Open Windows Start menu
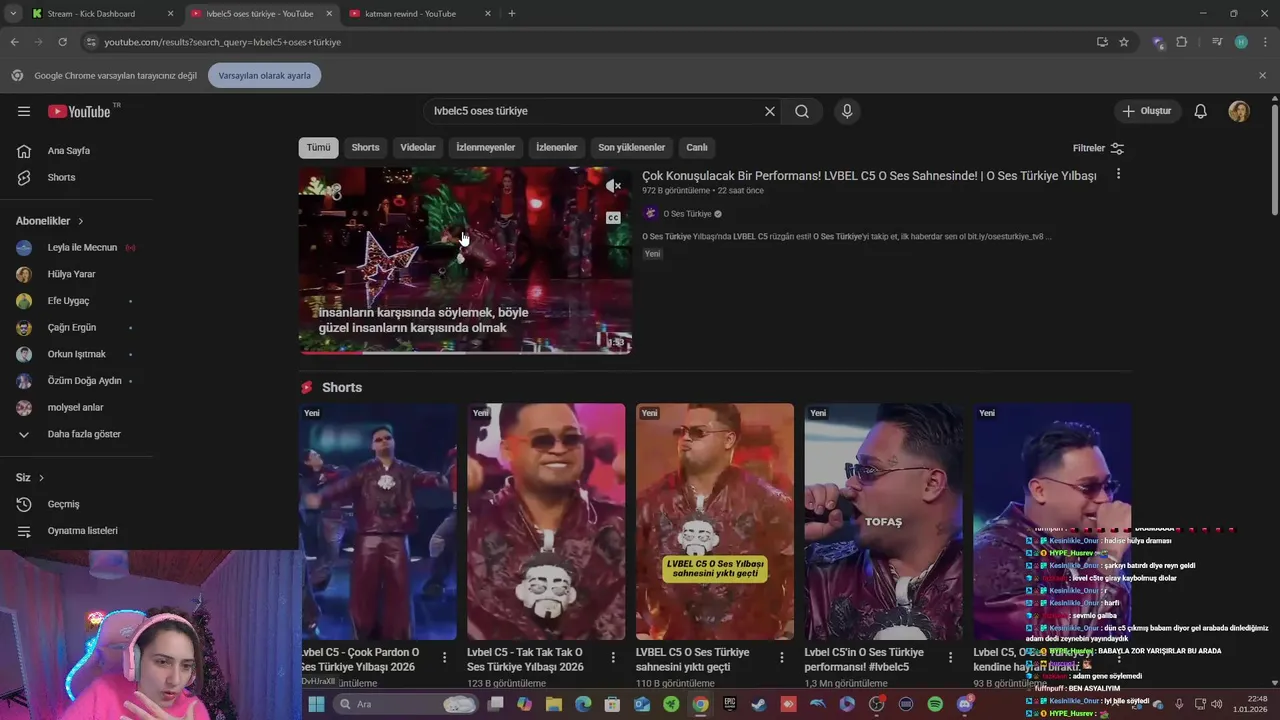 [316, 704]
